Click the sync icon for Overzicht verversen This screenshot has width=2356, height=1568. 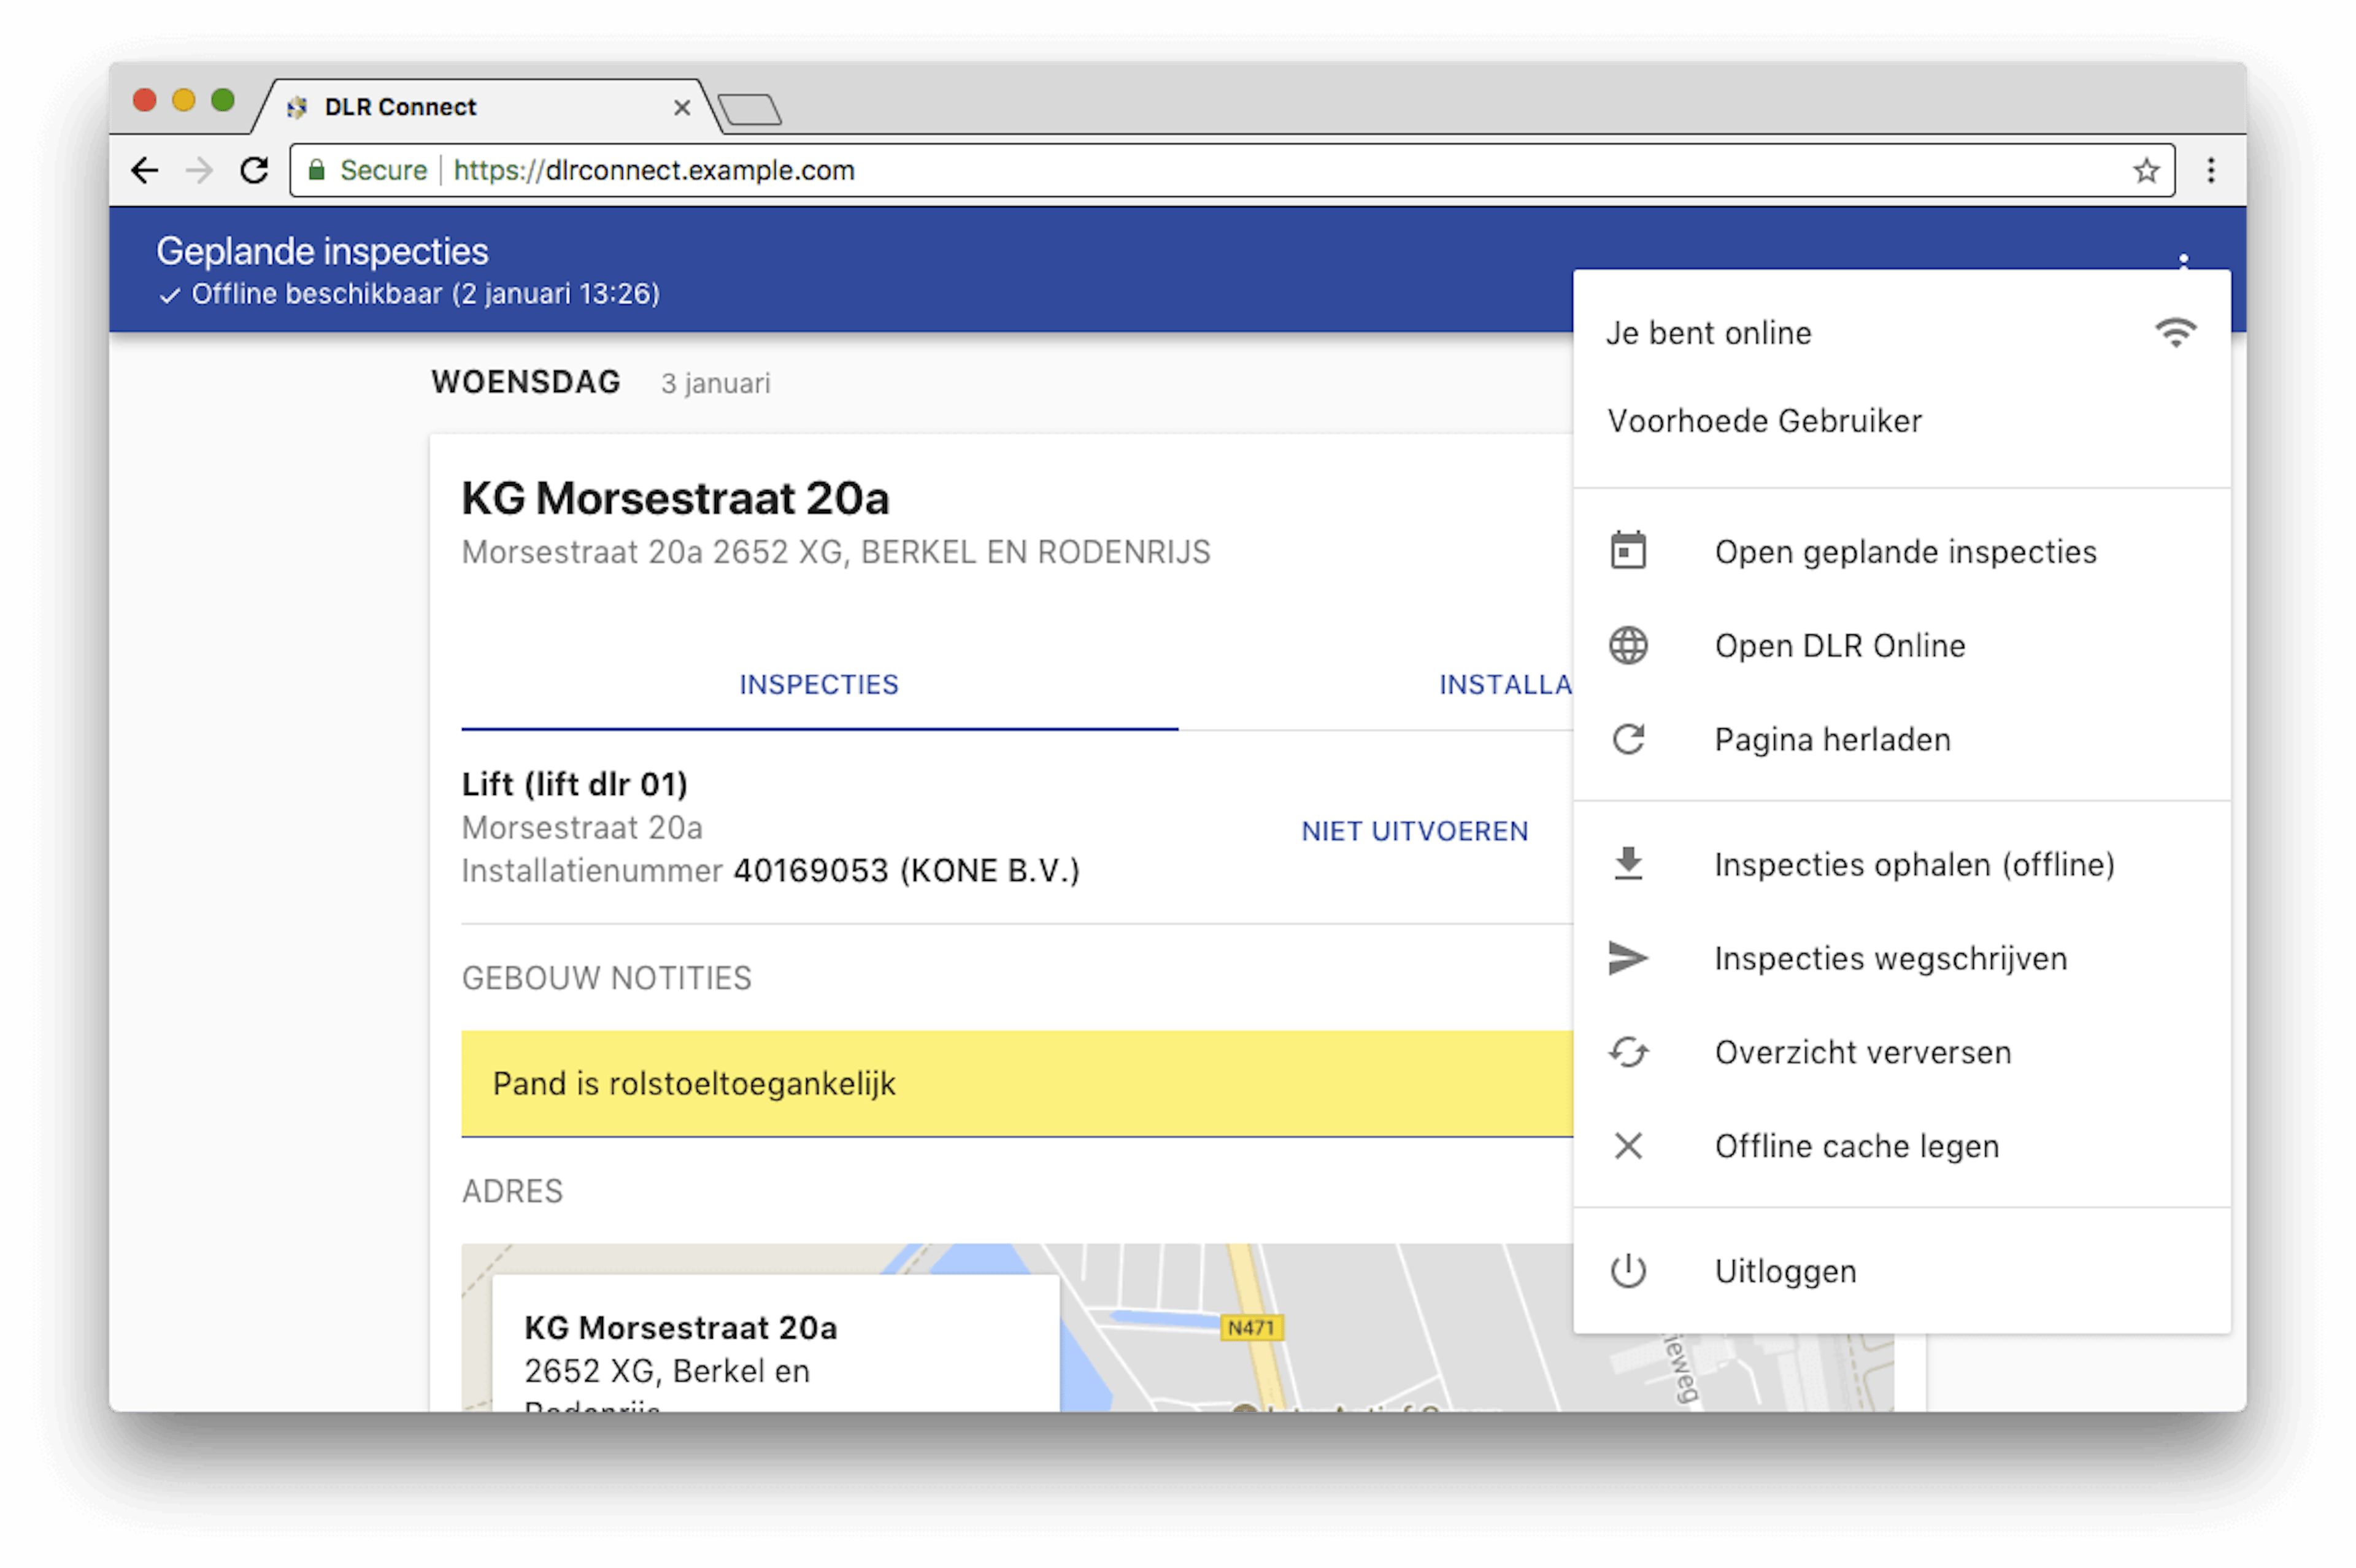(x=1629, y=1051)
